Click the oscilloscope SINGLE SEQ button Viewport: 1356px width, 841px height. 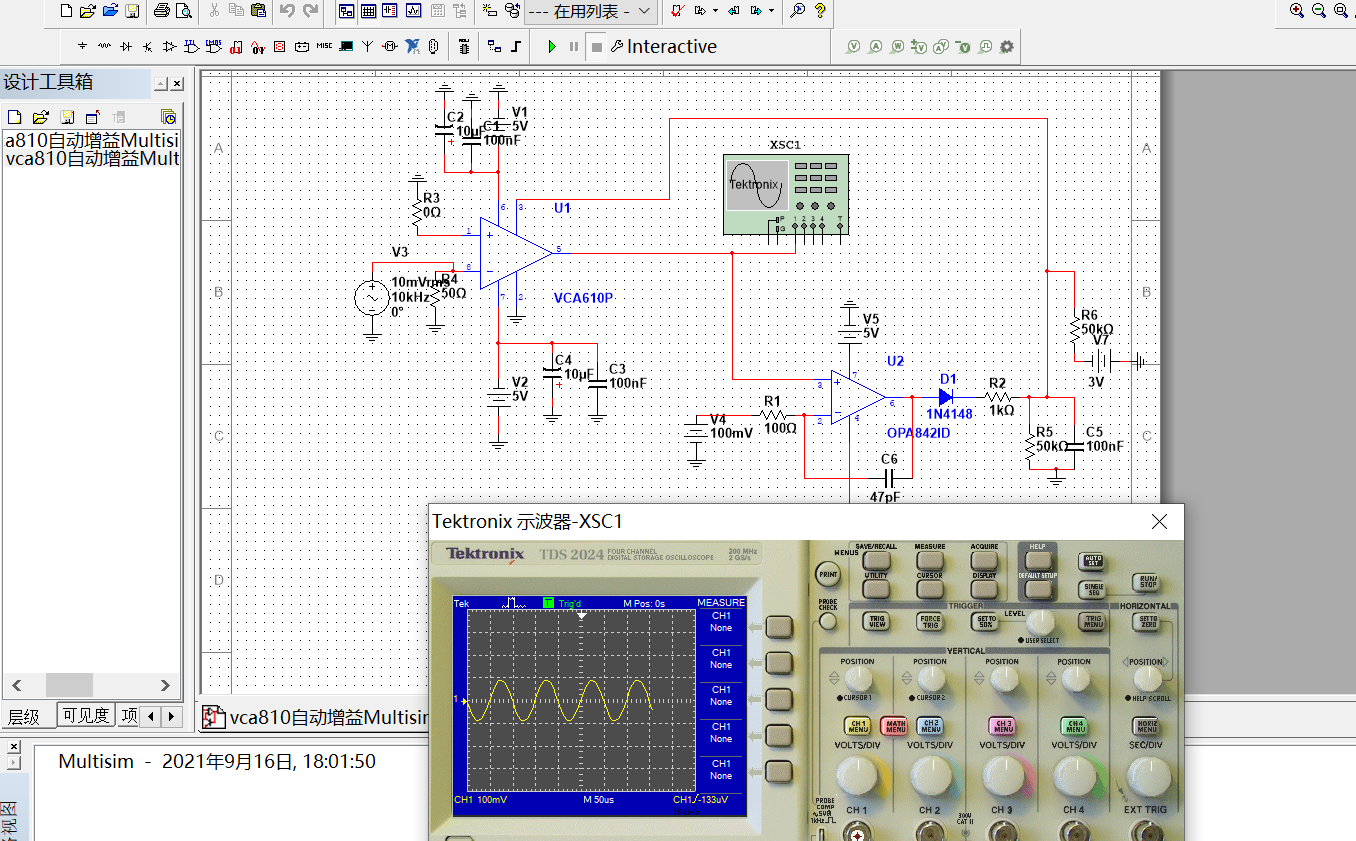click(x=1092, y=590)
